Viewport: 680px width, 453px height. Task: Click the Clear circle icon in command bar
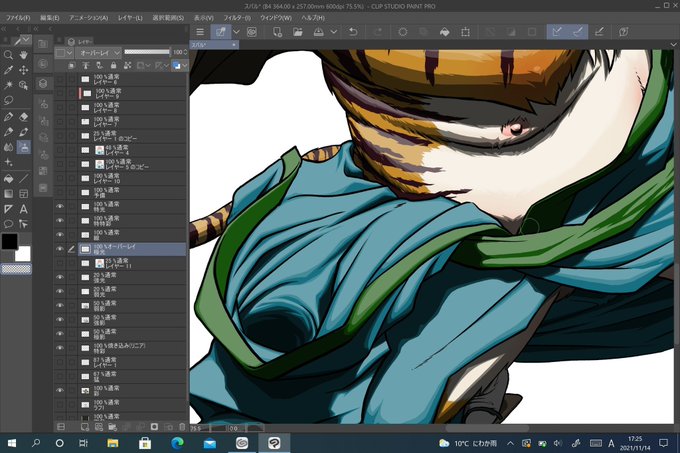point(402,32)
